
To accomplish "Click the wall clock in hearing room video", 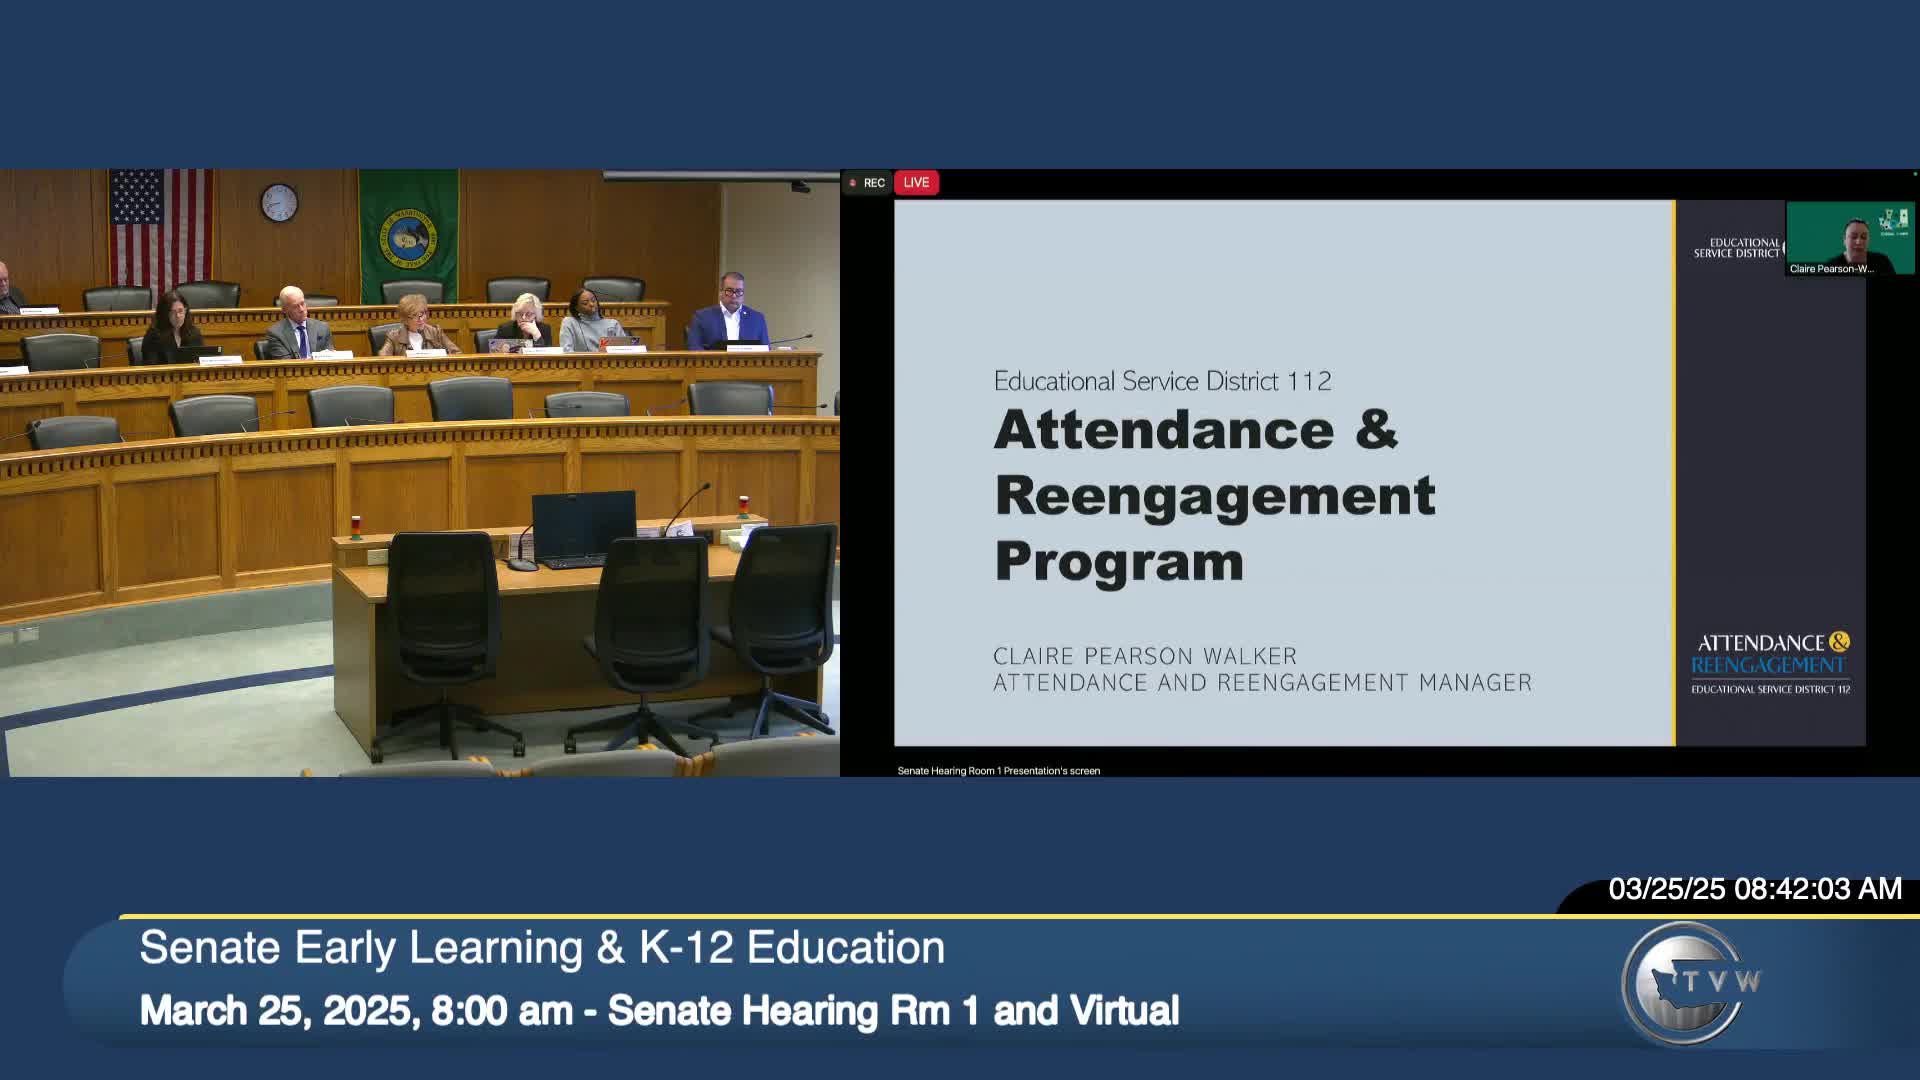I will coord(279,203).
